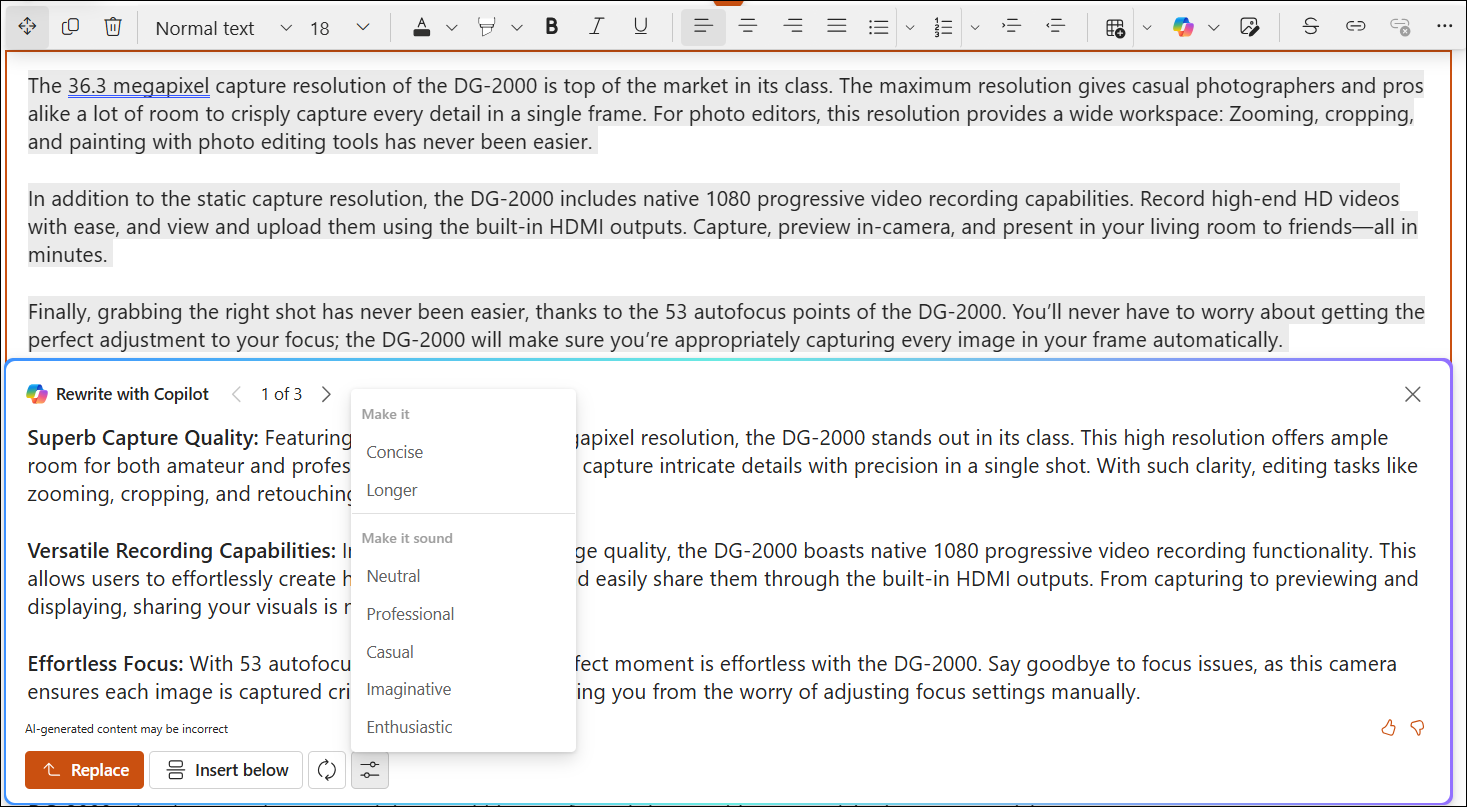Apply strikethrough formatting
Screen dimensions: 1467x807
coord(1310,26)
